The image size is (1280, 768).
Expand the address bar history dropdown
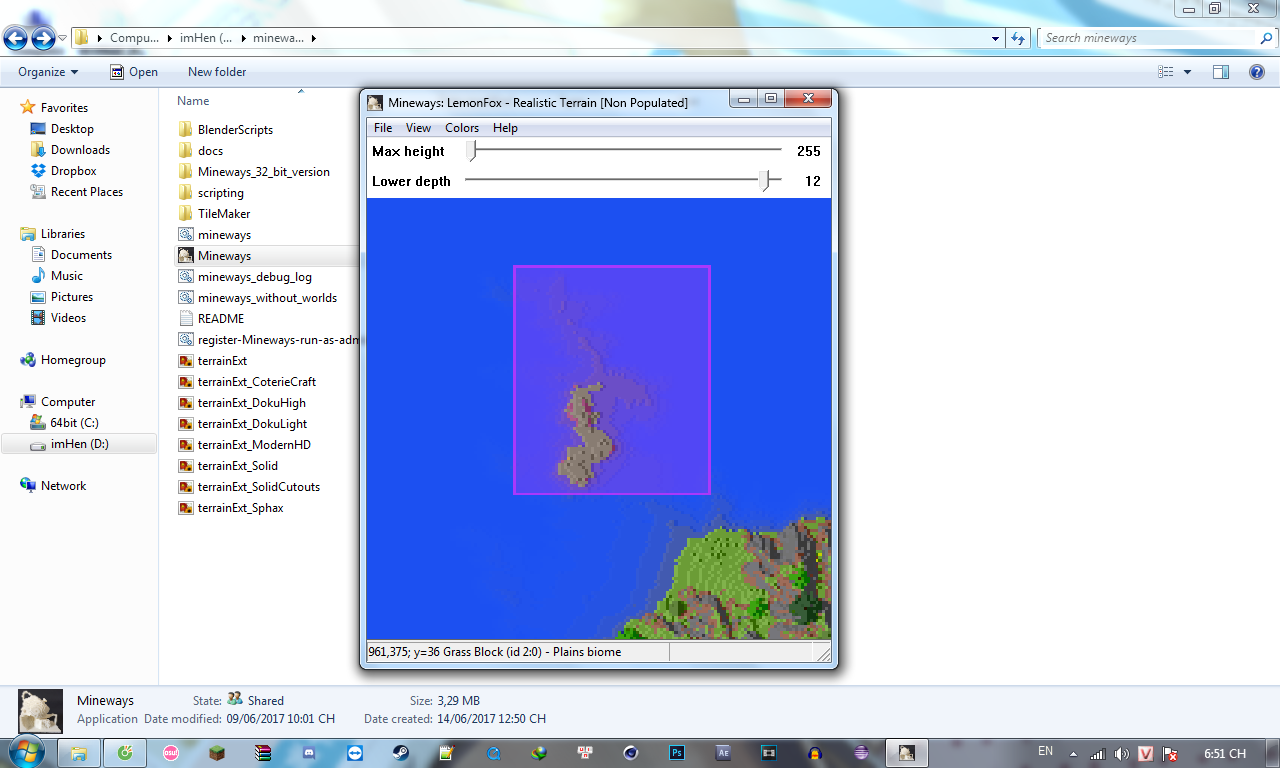point(995,38)
